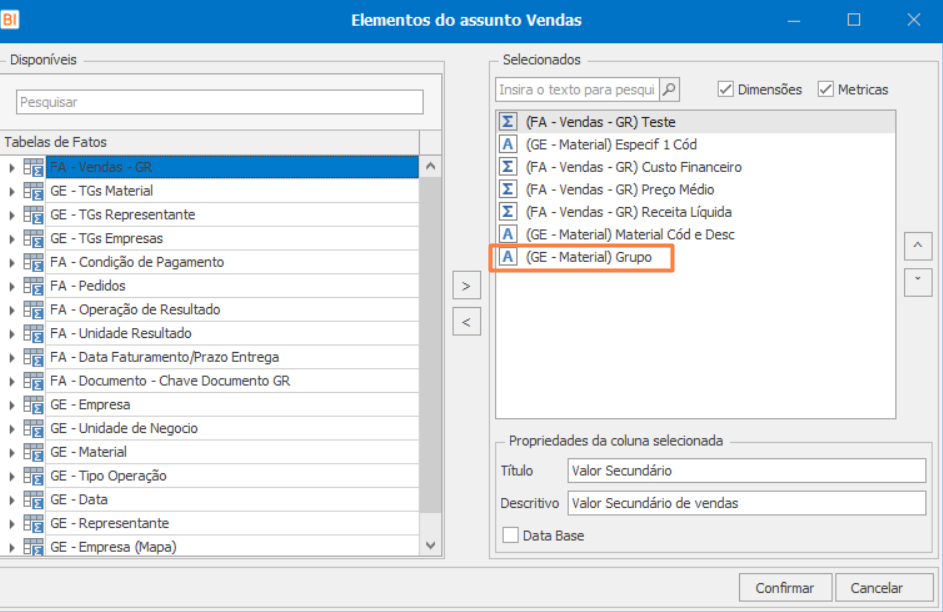Image resolution: width=943 pixels, height=612 pixels.
Task: Move selected item down with the arrow button
Action: click(x=917, y=282)
